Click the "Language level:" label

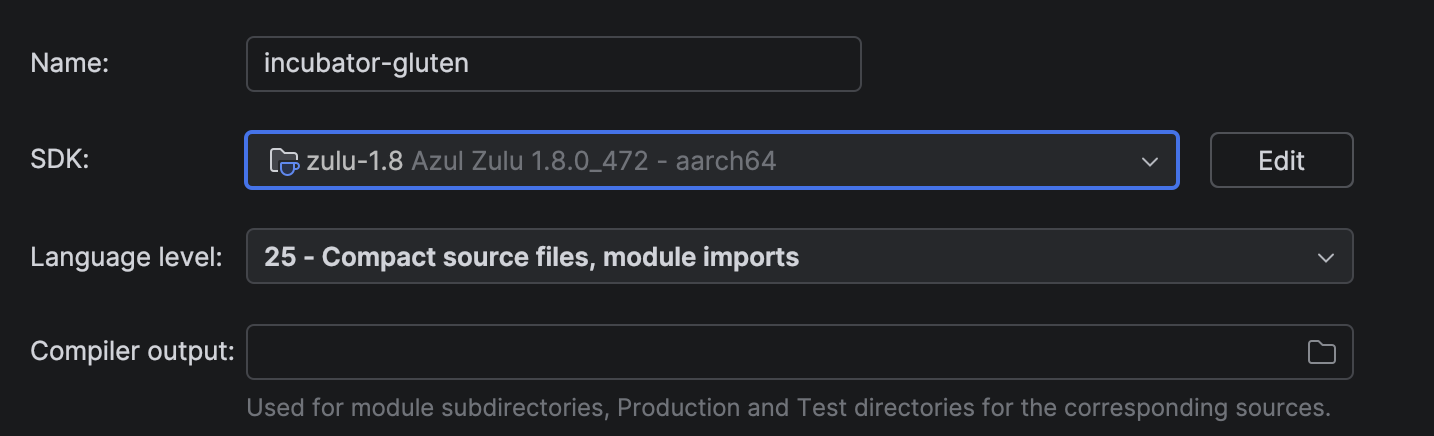pyautogui.click(x=127, y=257)
